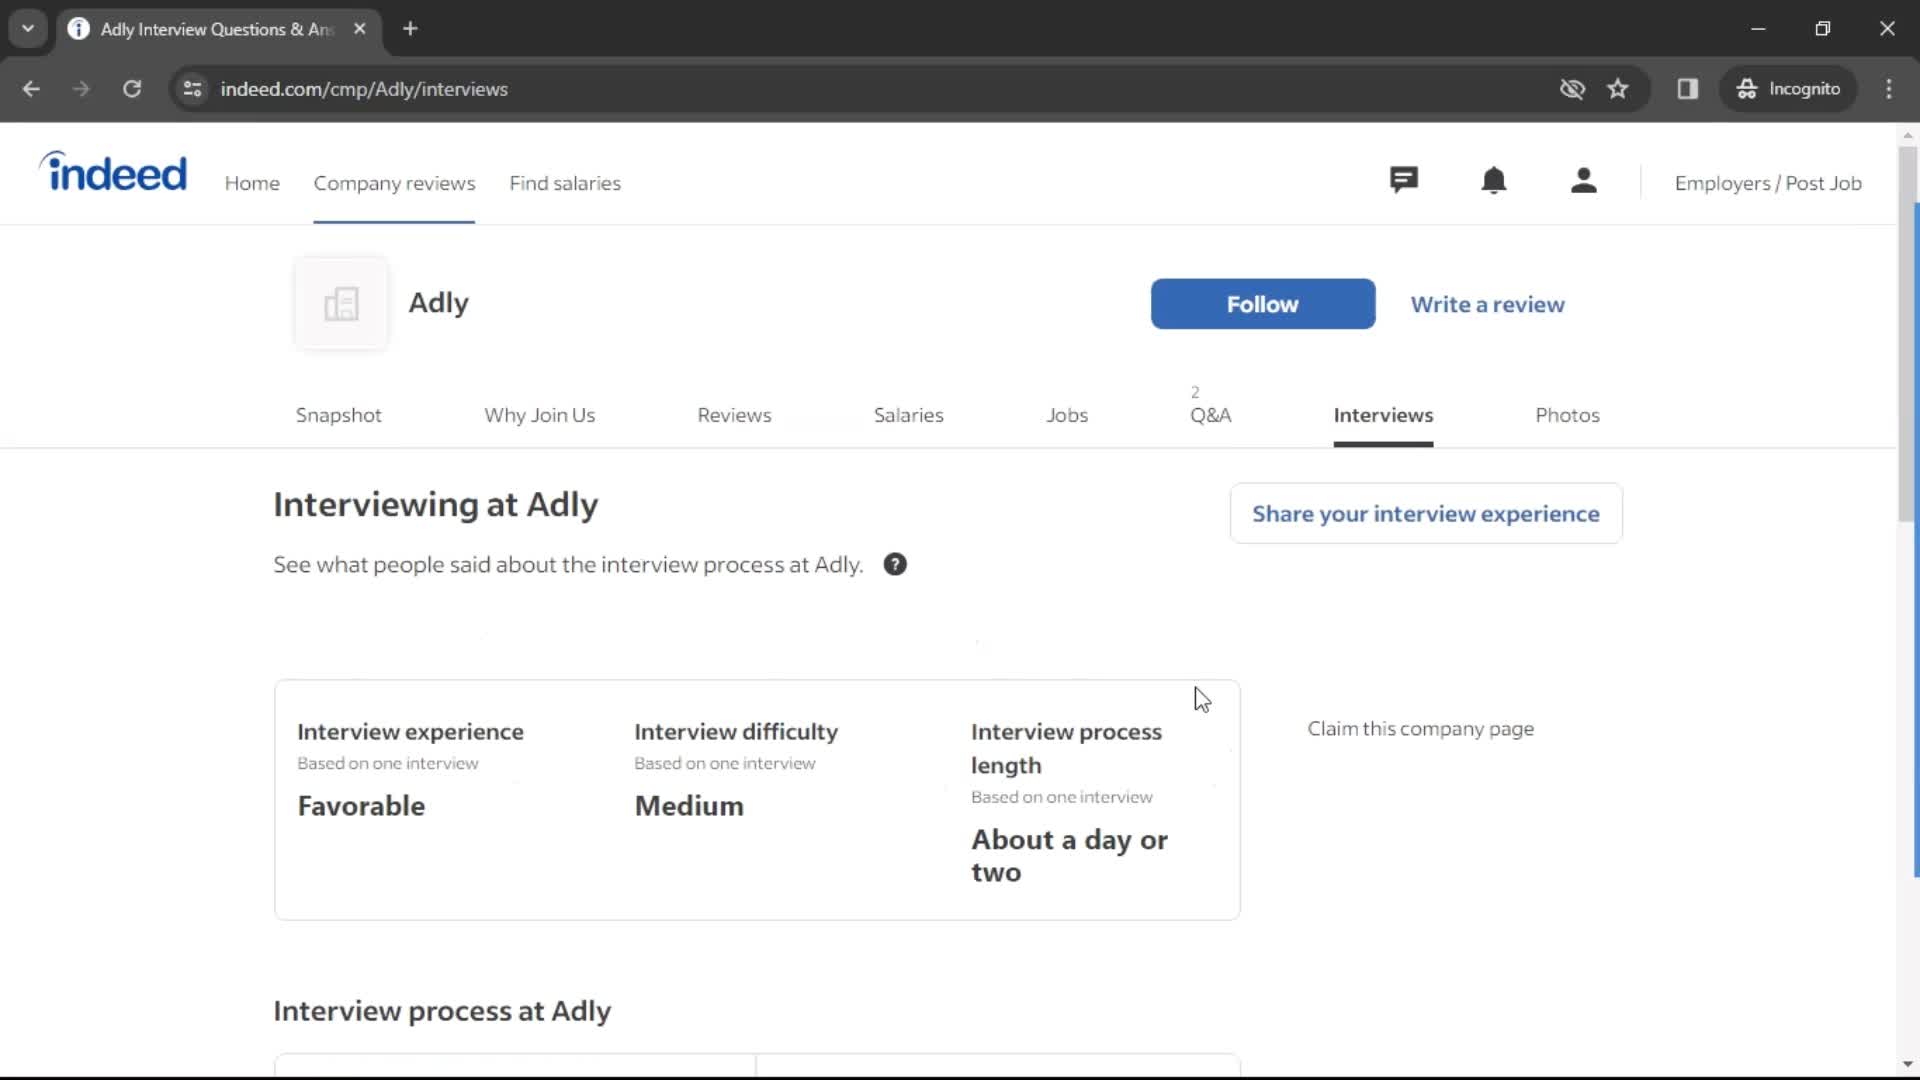The image size is (1920, 1080).
Task: Scroll down to Interview process section
Action: 443,1010
